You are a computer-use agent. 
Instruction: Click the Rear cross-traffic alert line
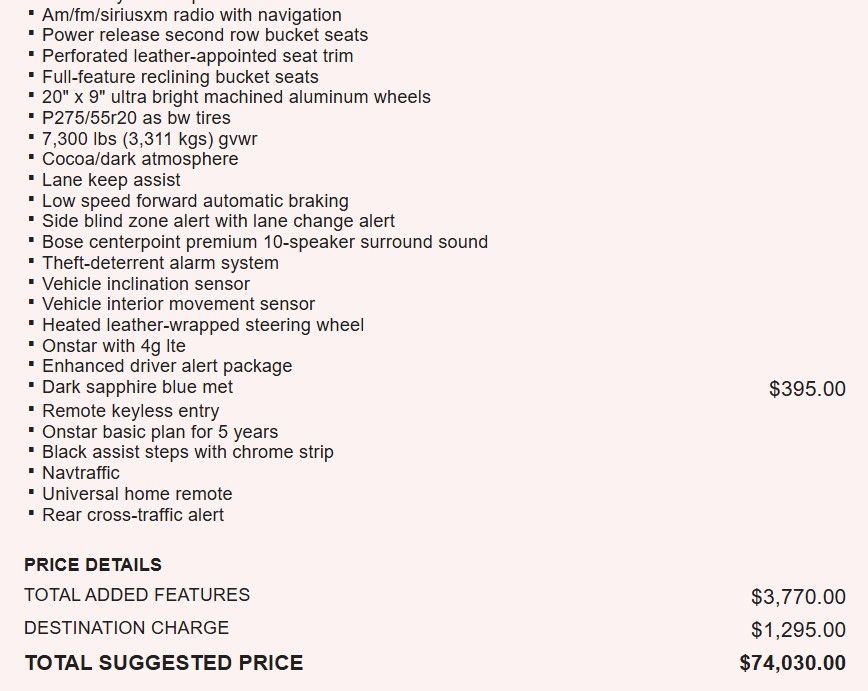(133, 515)
